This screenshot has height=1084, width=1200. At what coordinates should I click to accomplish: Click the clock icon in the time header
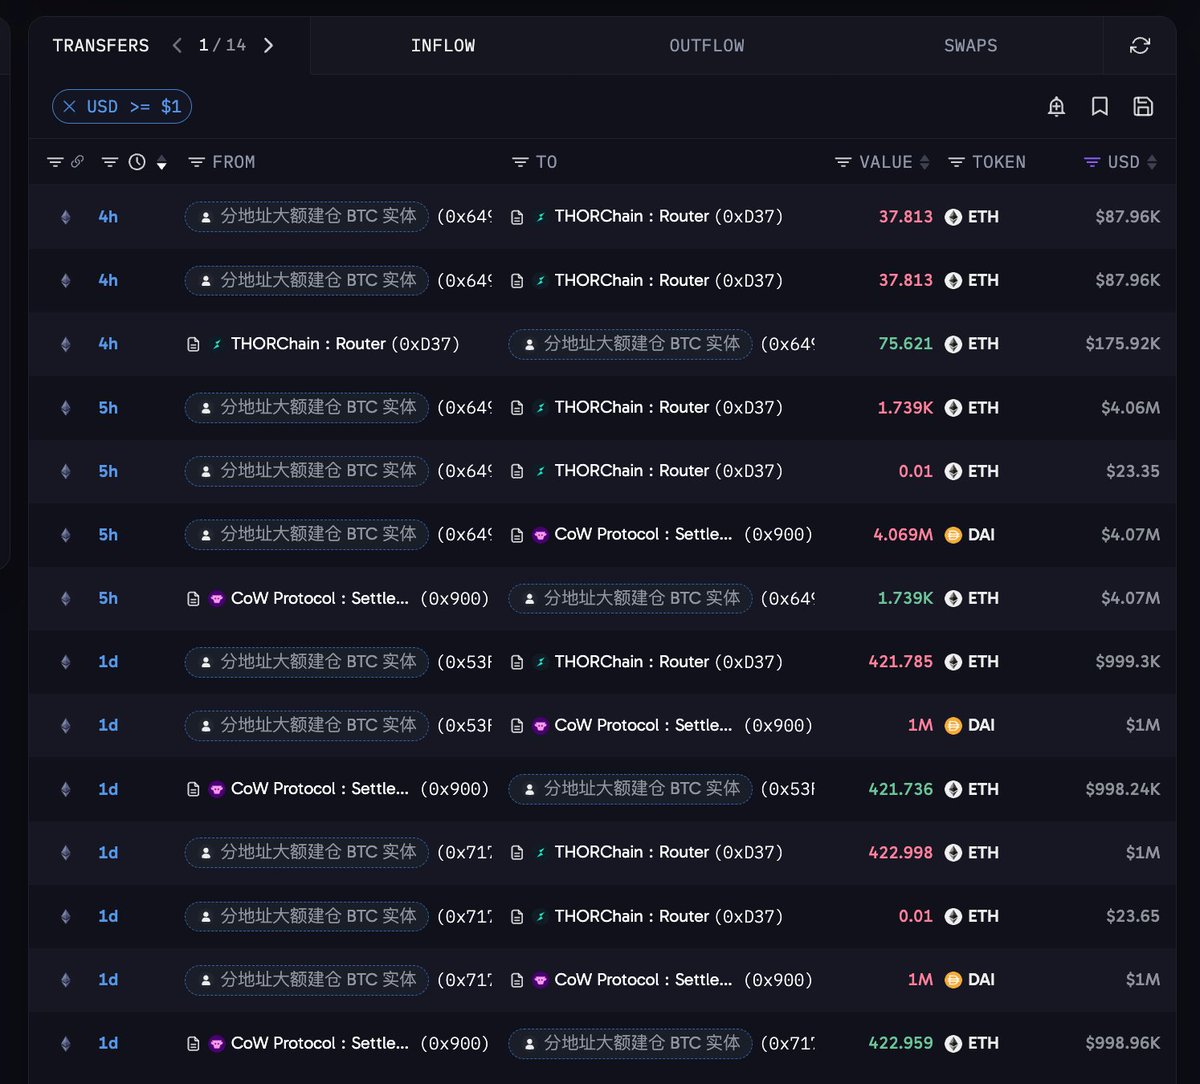pos(137,162)
